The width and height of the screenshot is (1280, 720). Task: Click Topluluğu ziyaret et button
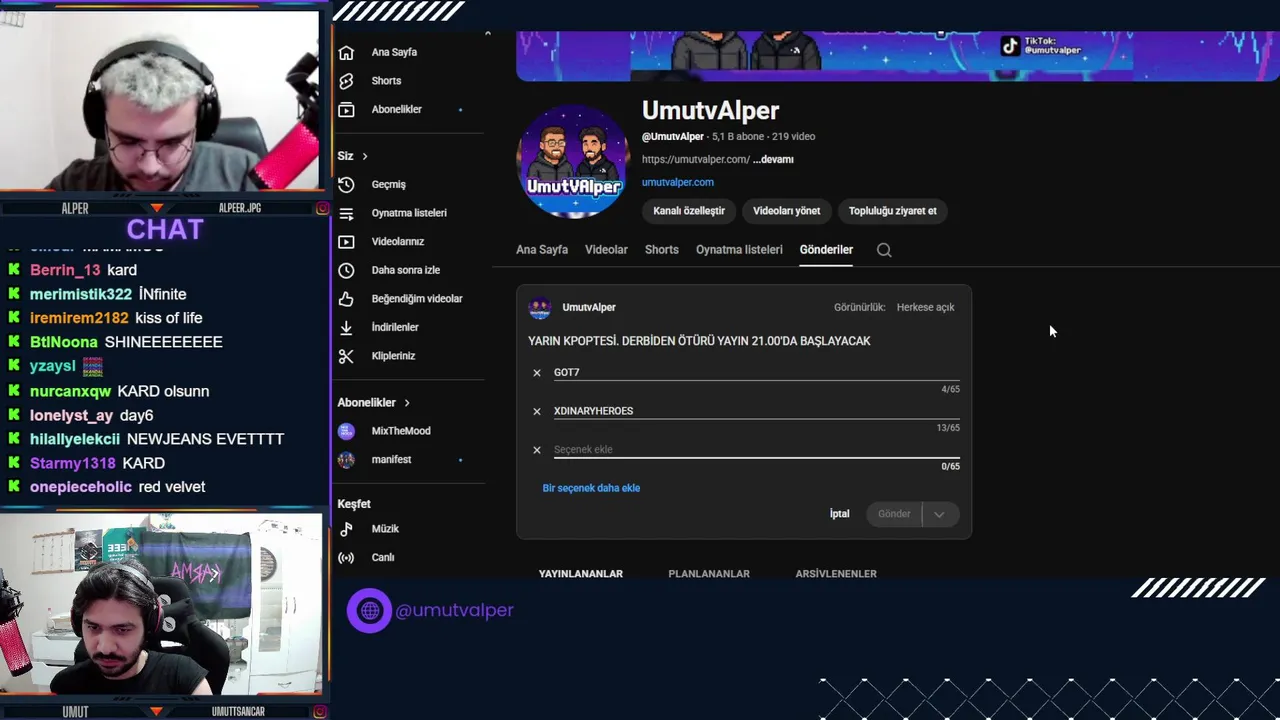point(893,211)
